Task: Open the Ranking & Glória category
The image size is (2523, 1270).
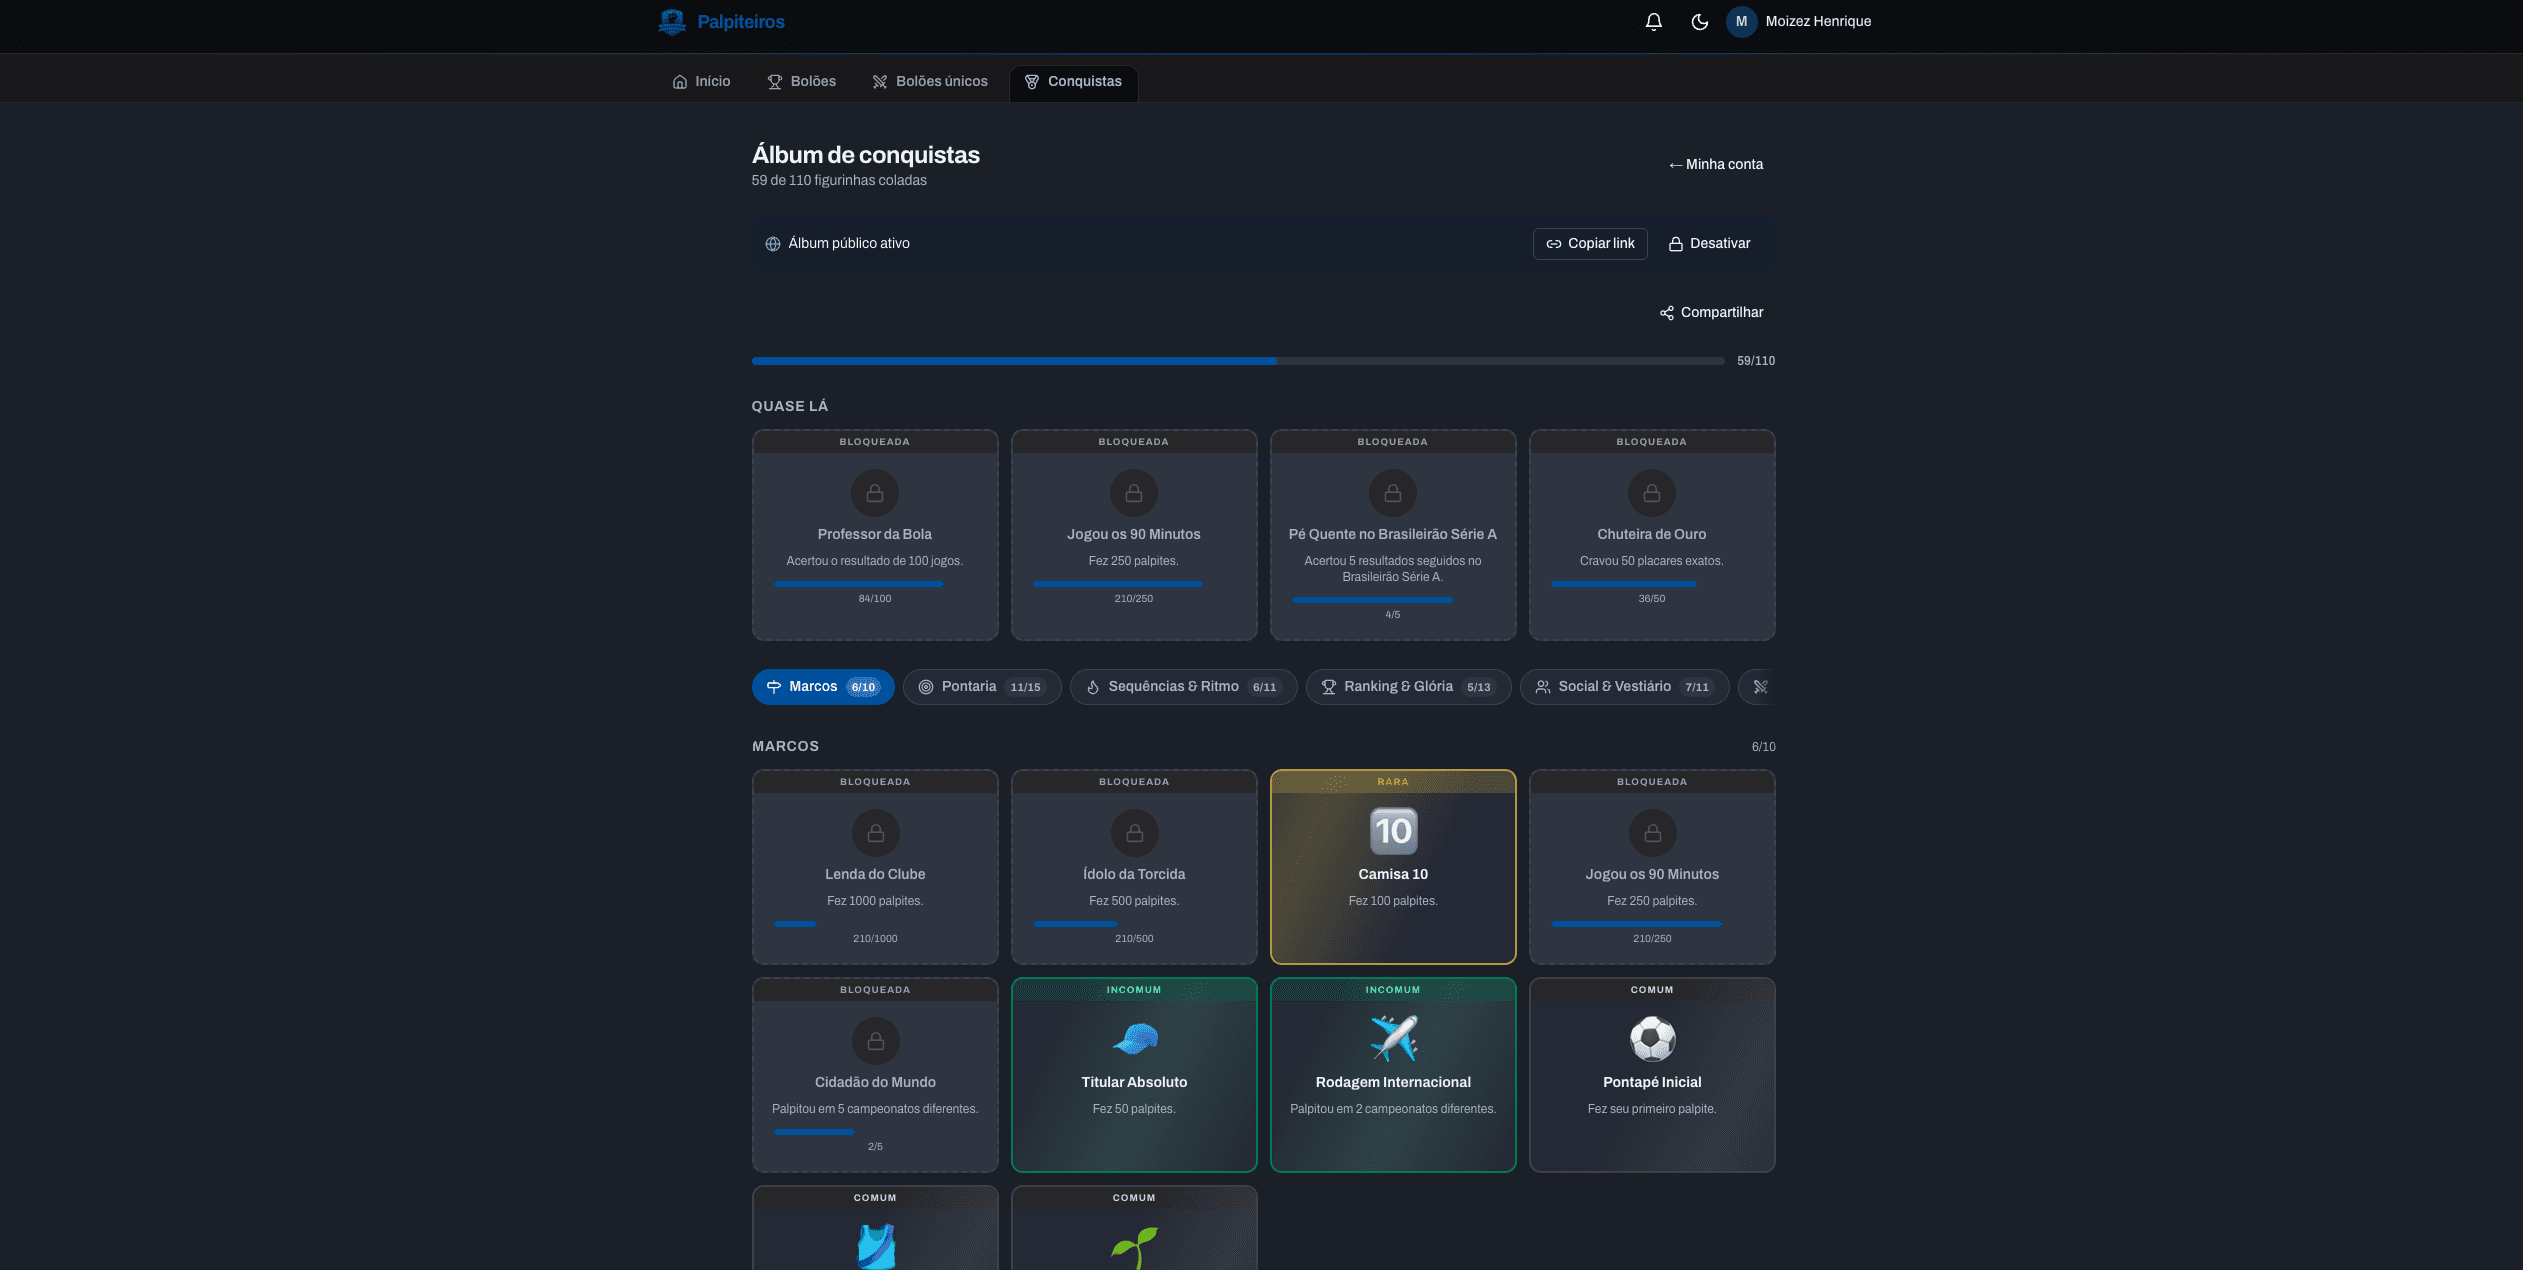Action: [x=1409, y=687]
